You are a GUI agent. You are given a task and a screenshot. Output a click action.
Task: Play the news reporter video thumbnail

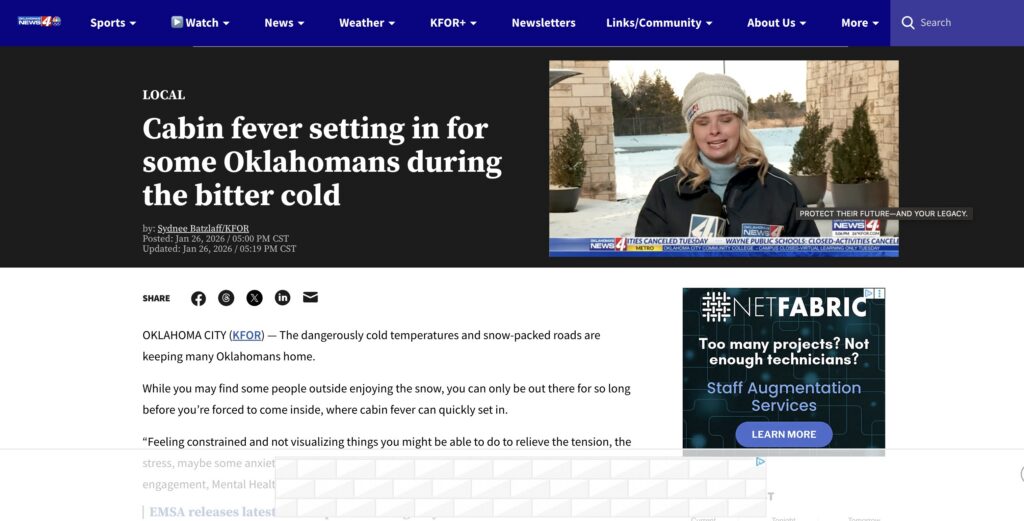point(724,158)
